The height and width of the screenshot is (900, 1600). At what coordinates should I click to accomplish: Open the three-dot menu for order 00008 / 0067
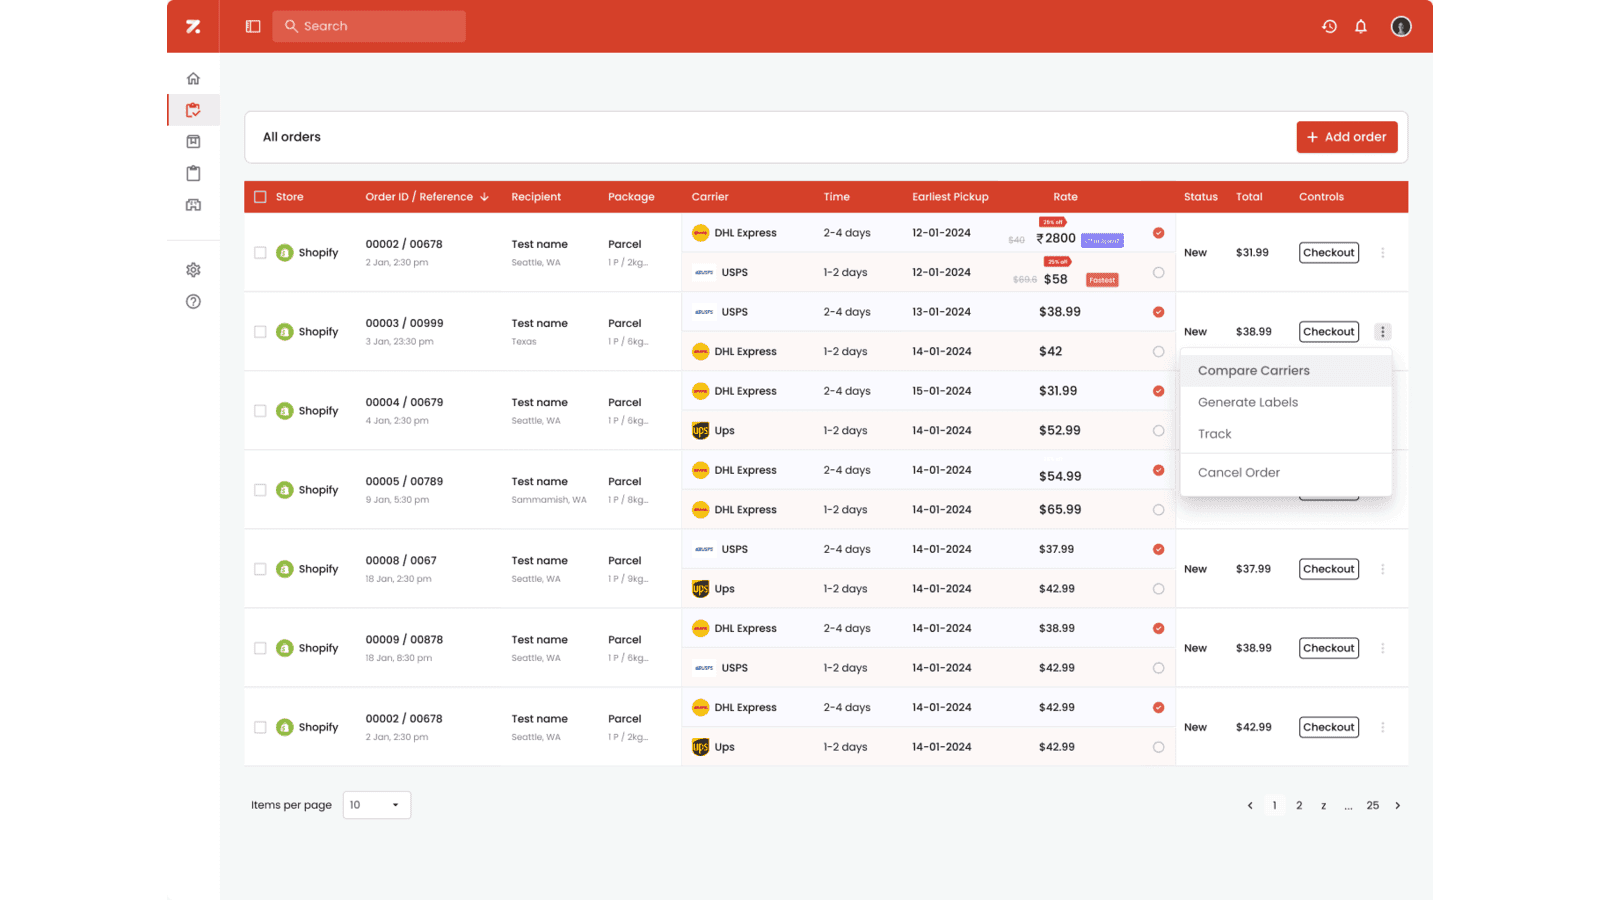(x=1383, y=568)
